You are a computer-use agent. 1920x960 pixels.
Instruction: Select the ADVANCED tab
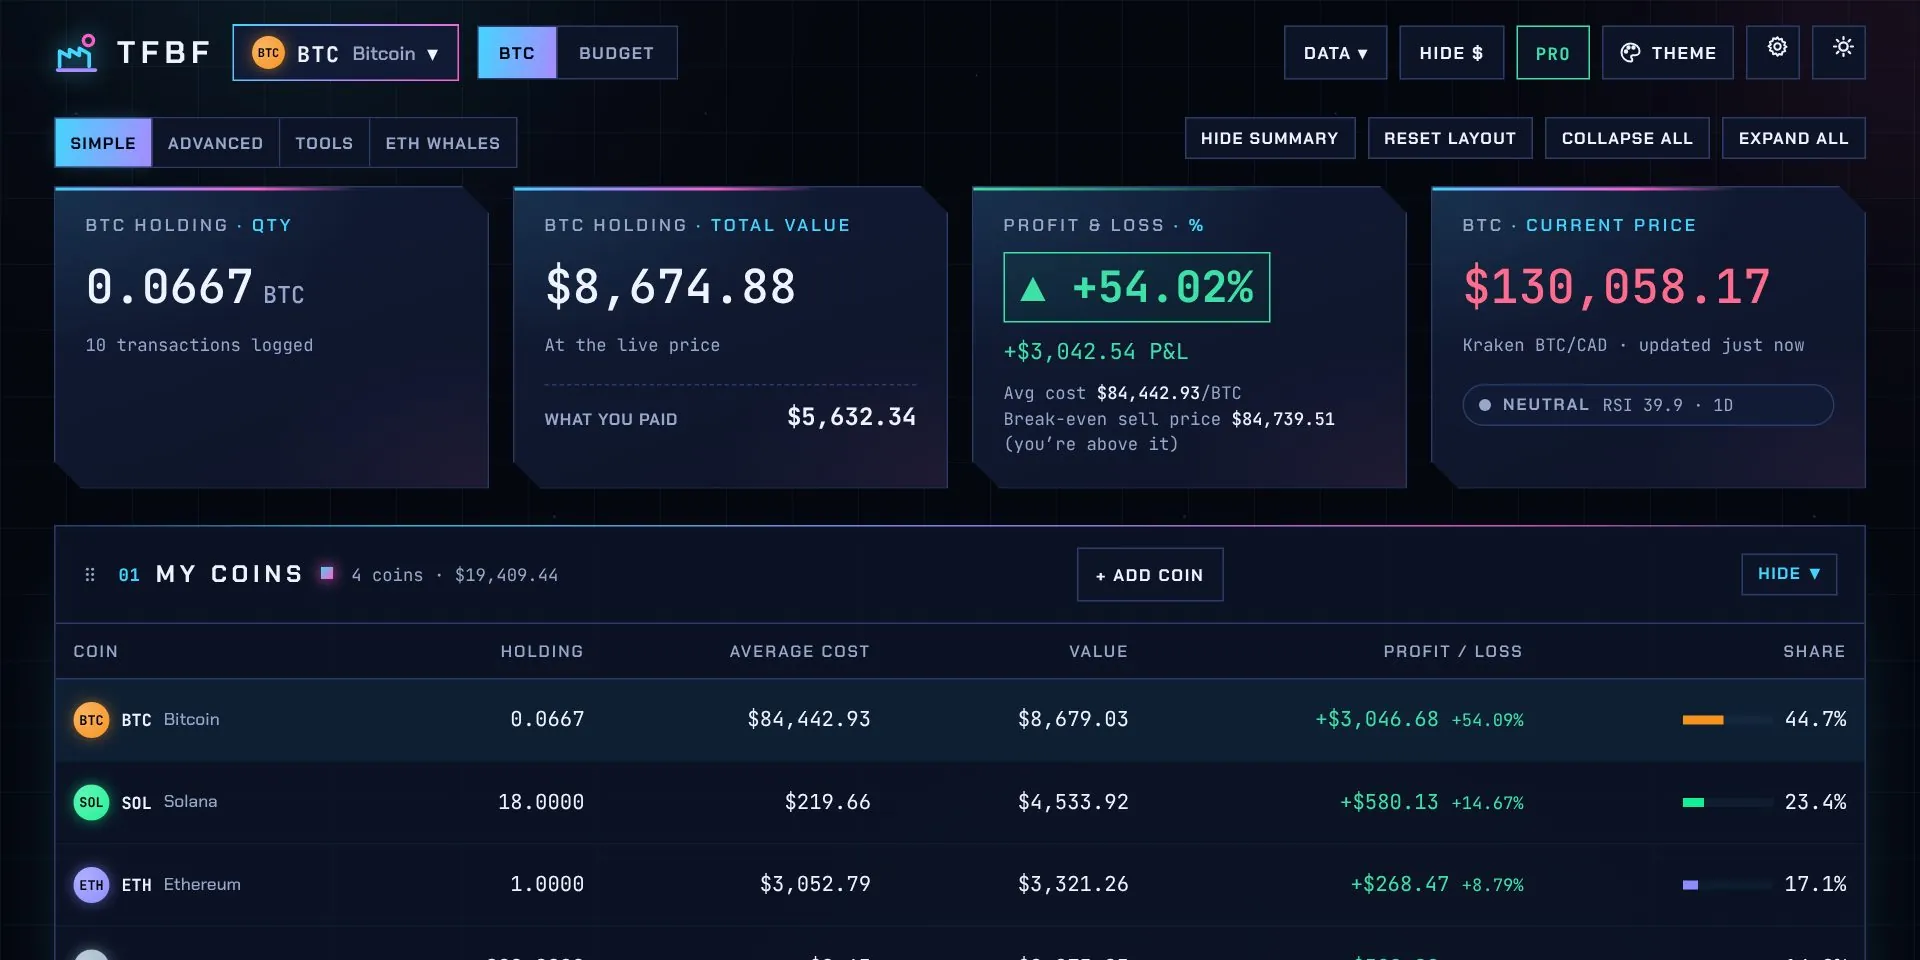215,142
